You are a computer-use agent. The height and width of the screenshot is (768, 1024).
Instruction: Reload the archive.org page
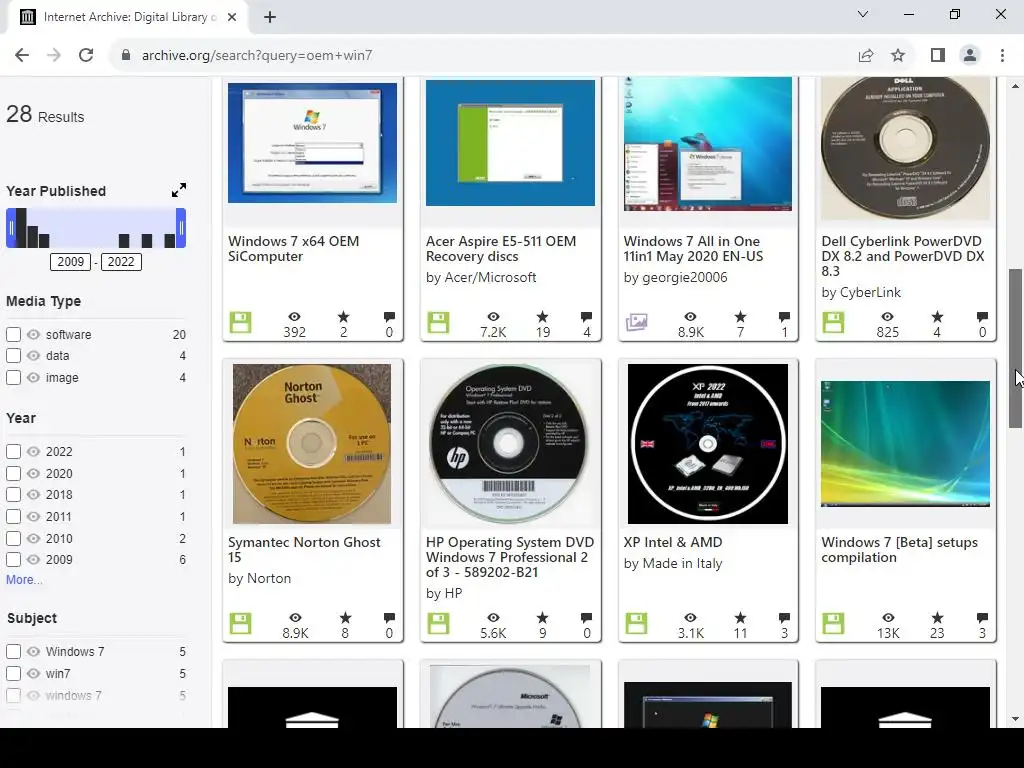point(86,56)
